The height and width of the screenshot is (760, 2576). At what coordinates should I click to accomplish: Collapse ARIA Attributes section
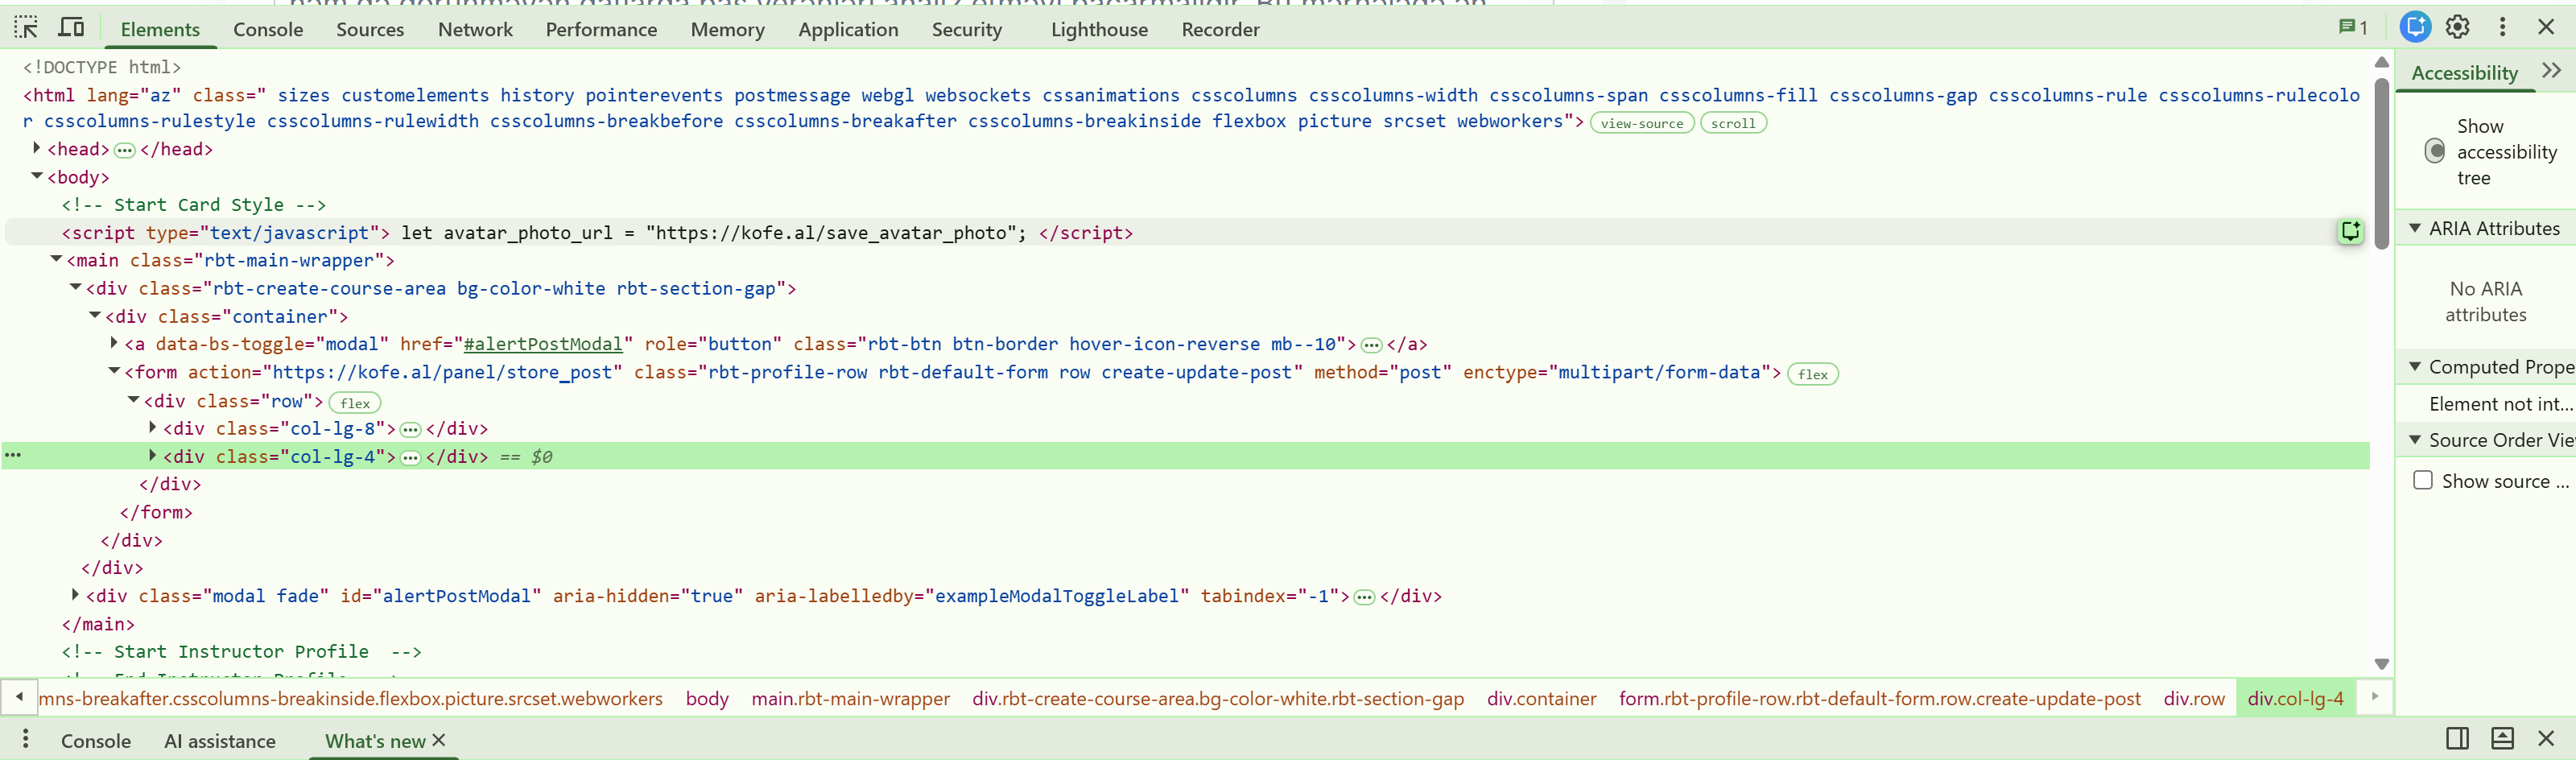coord(2415,228)
